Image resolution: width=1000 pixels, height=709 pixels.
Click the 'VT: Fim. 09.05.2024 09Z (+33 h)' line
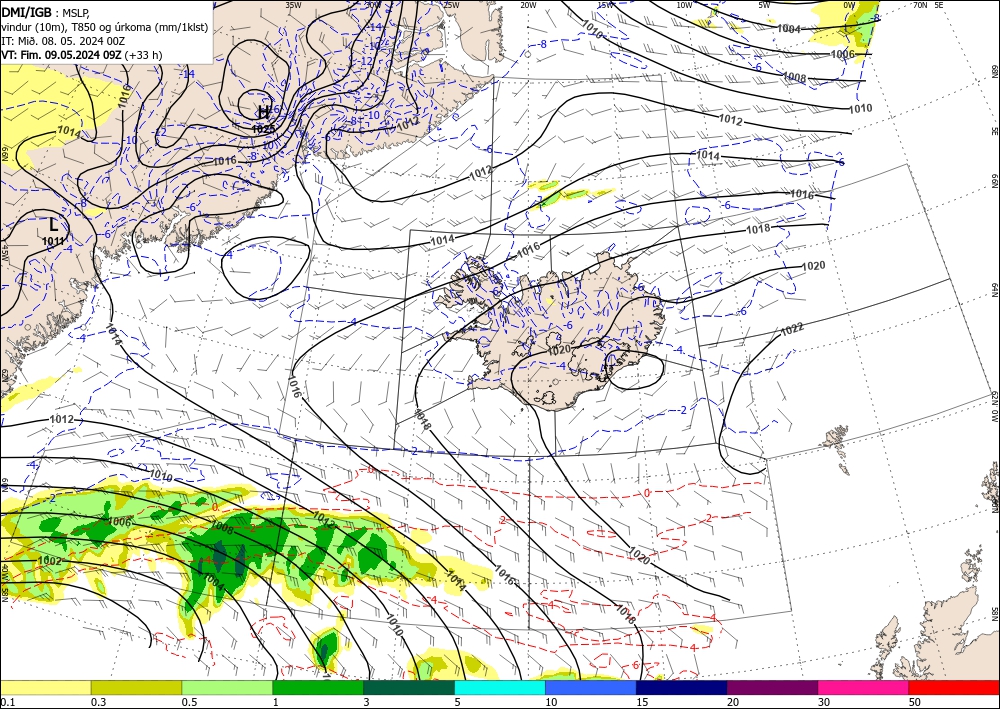82,55
